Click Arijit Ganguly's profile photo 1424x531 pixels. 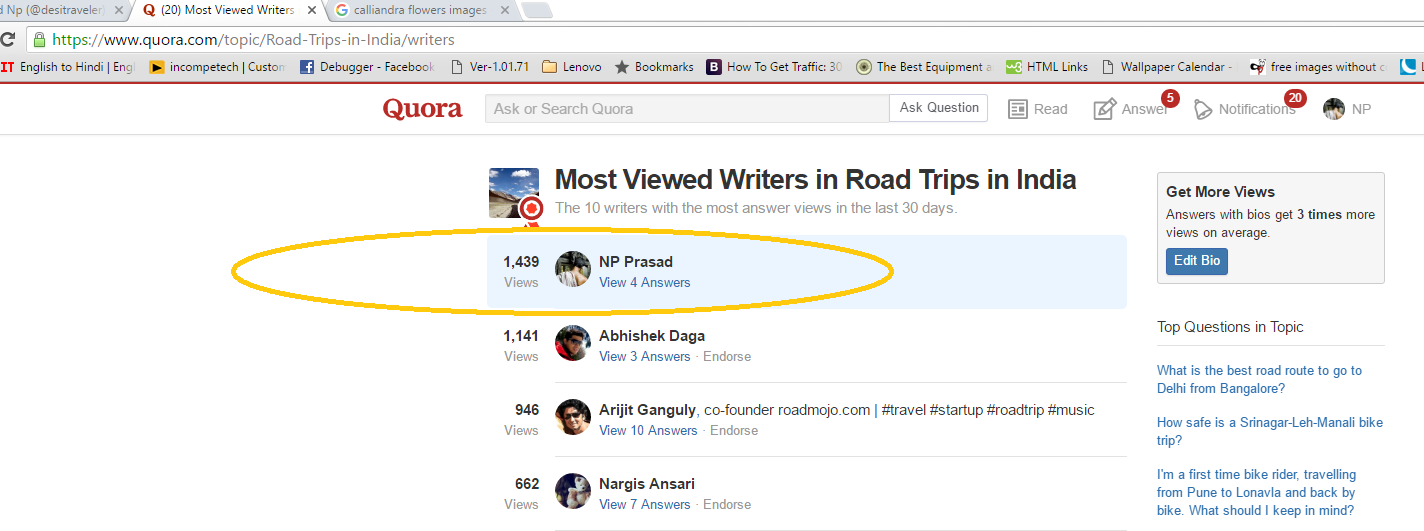click(573, 417)
